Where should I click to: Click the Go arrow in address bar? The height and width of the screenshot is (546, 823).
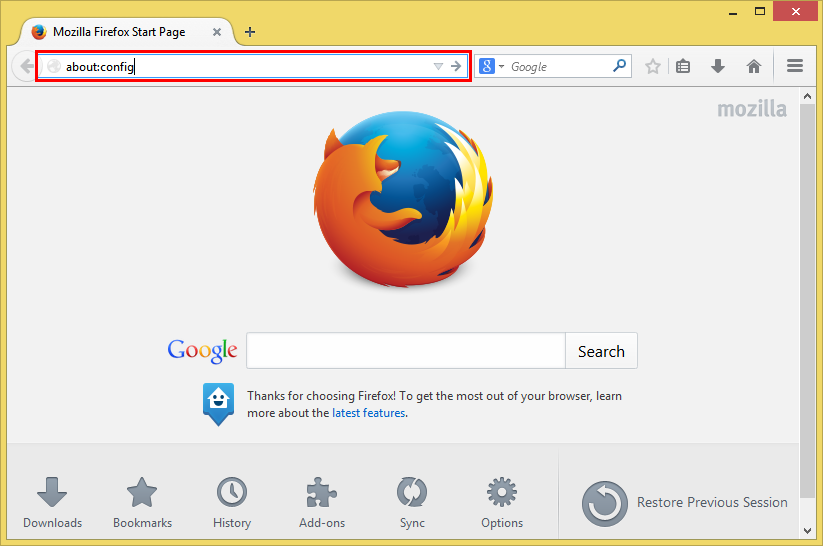456,66
